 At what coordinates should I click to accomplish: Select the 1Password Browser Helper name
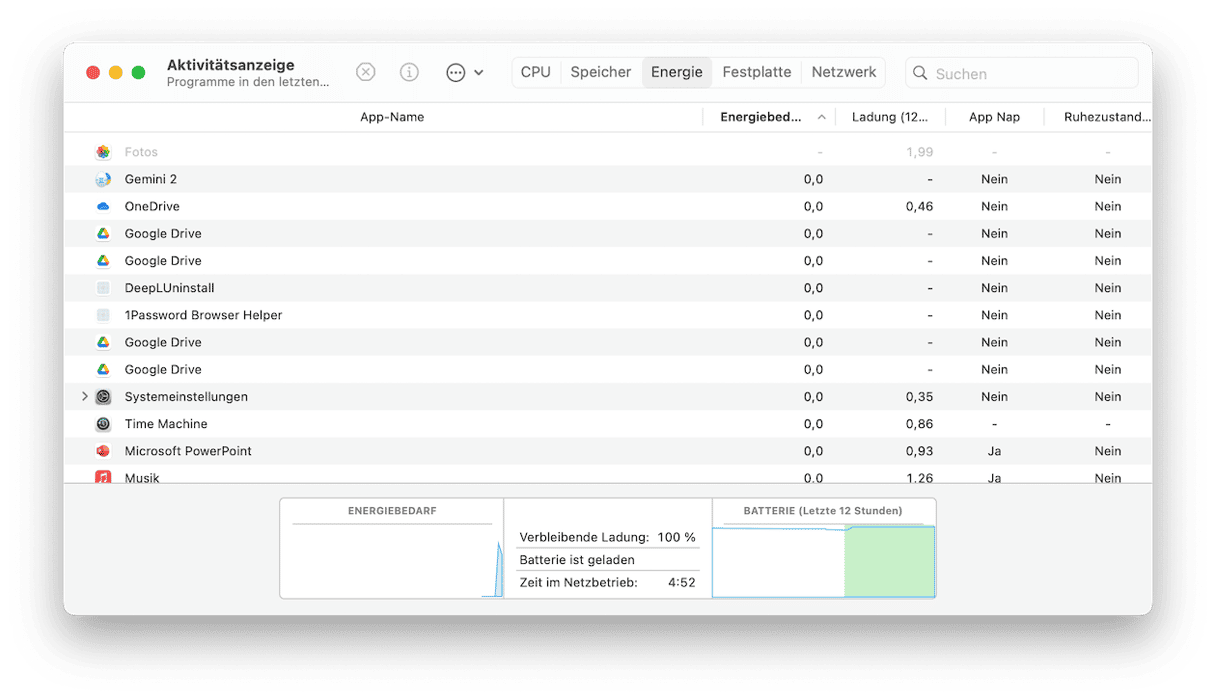coord(204,315)
